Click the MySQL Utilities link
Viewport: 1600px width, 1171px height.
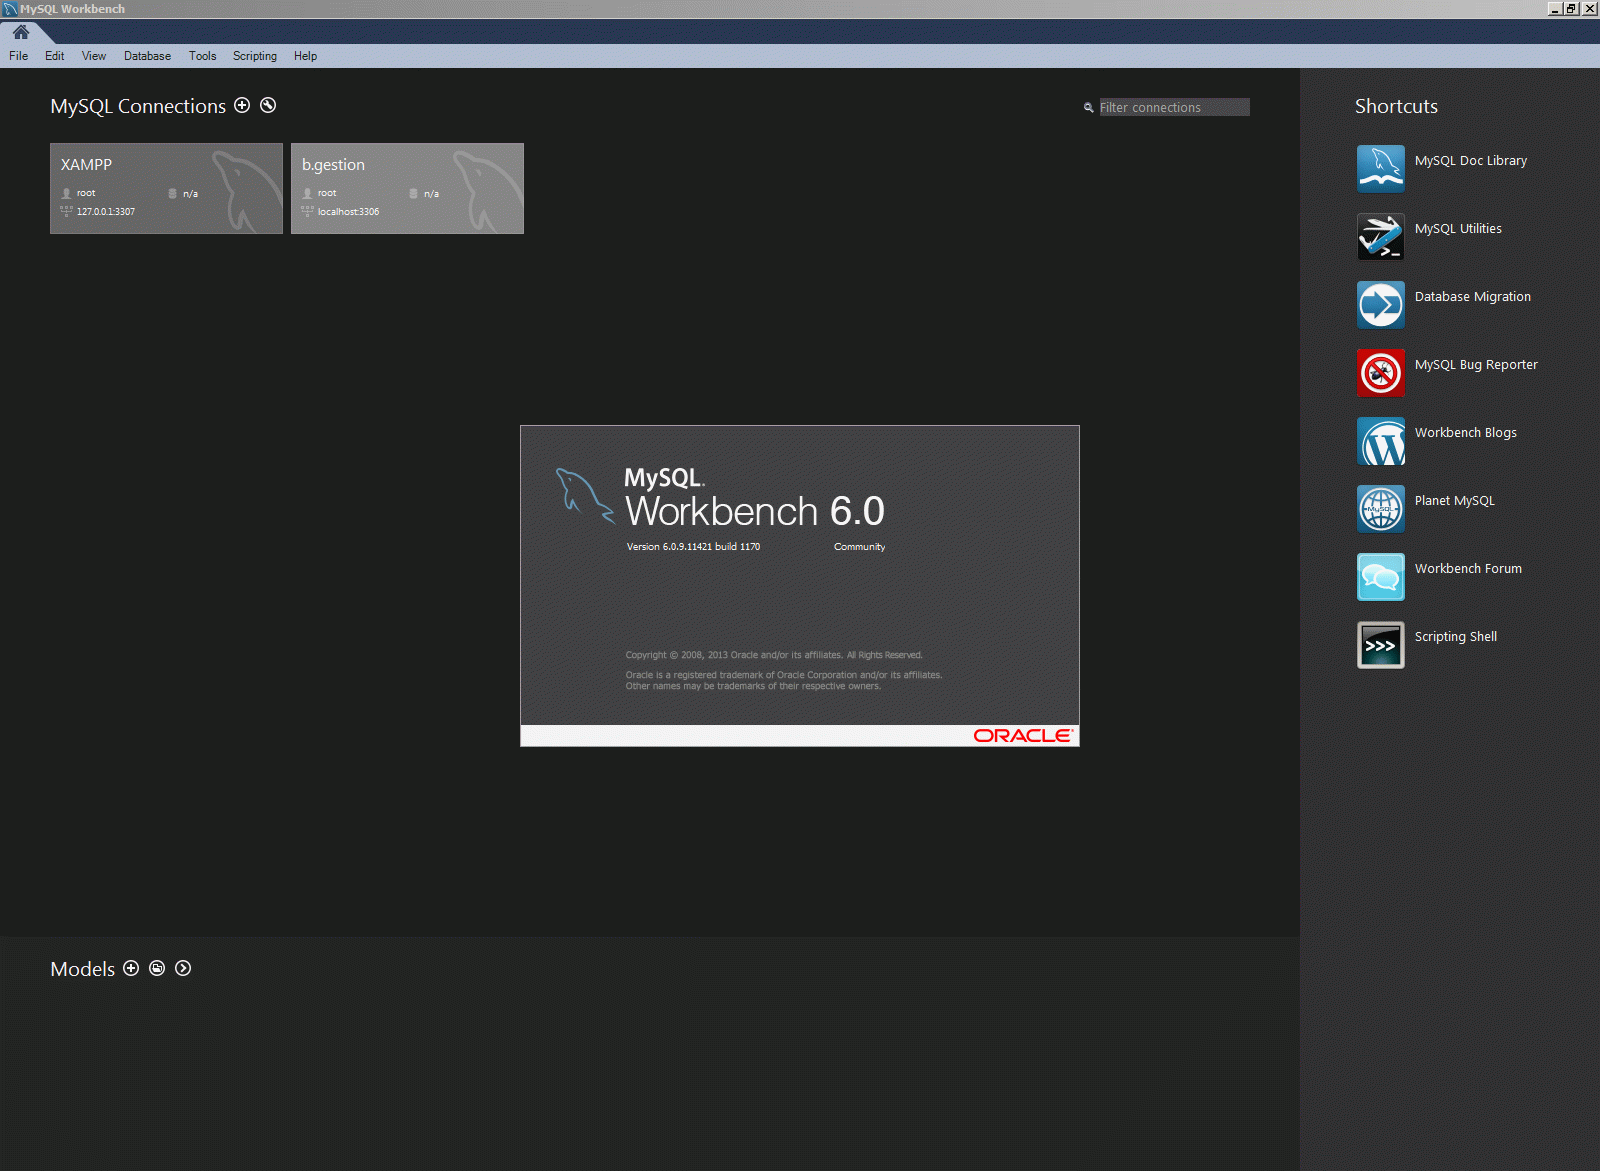pyautogui.click(x=1458, y=229)
